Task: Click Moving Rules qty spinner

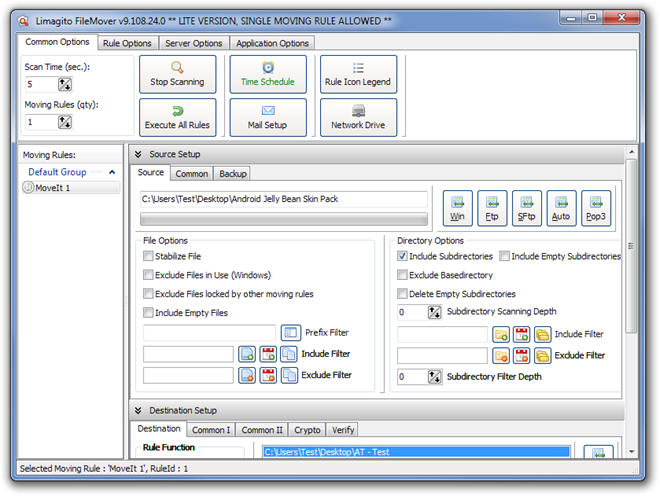Action: point(65,123)
